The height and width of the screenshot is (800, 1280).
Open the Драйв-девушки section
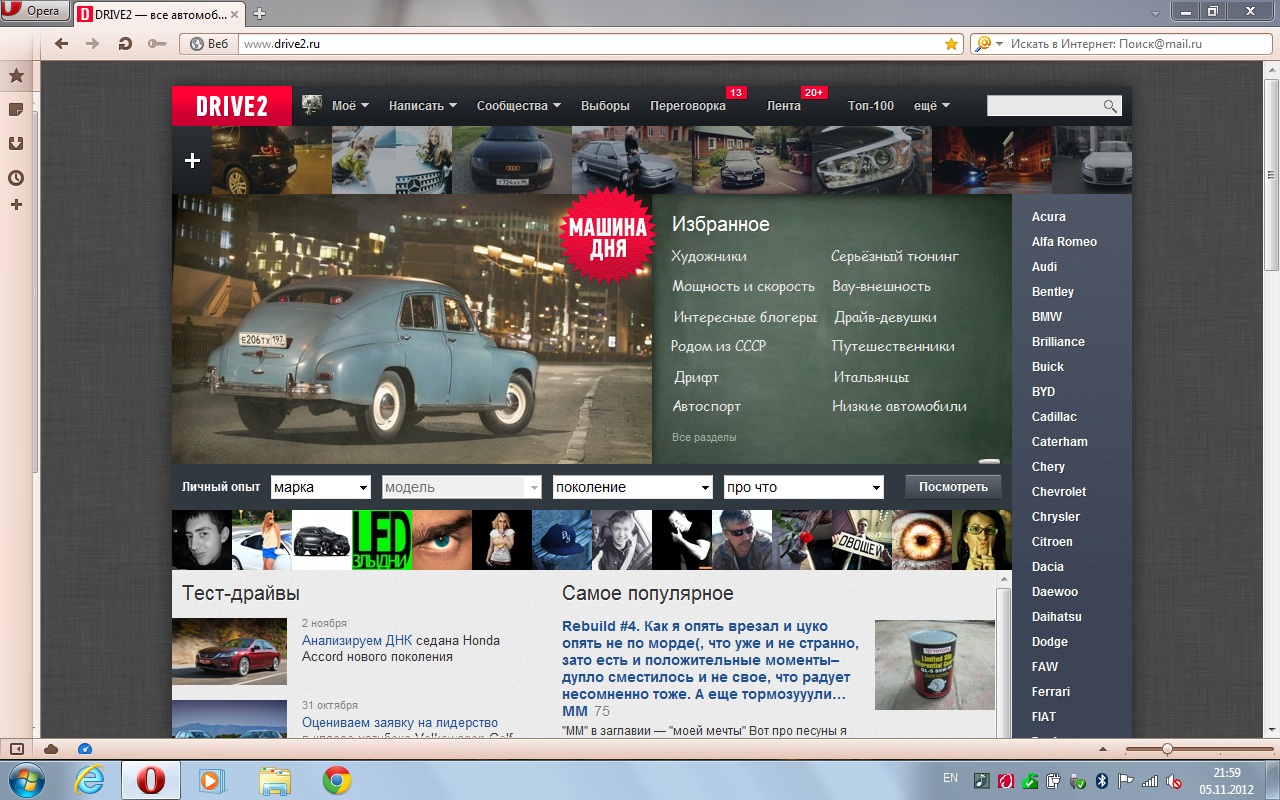tap(885, 317)
